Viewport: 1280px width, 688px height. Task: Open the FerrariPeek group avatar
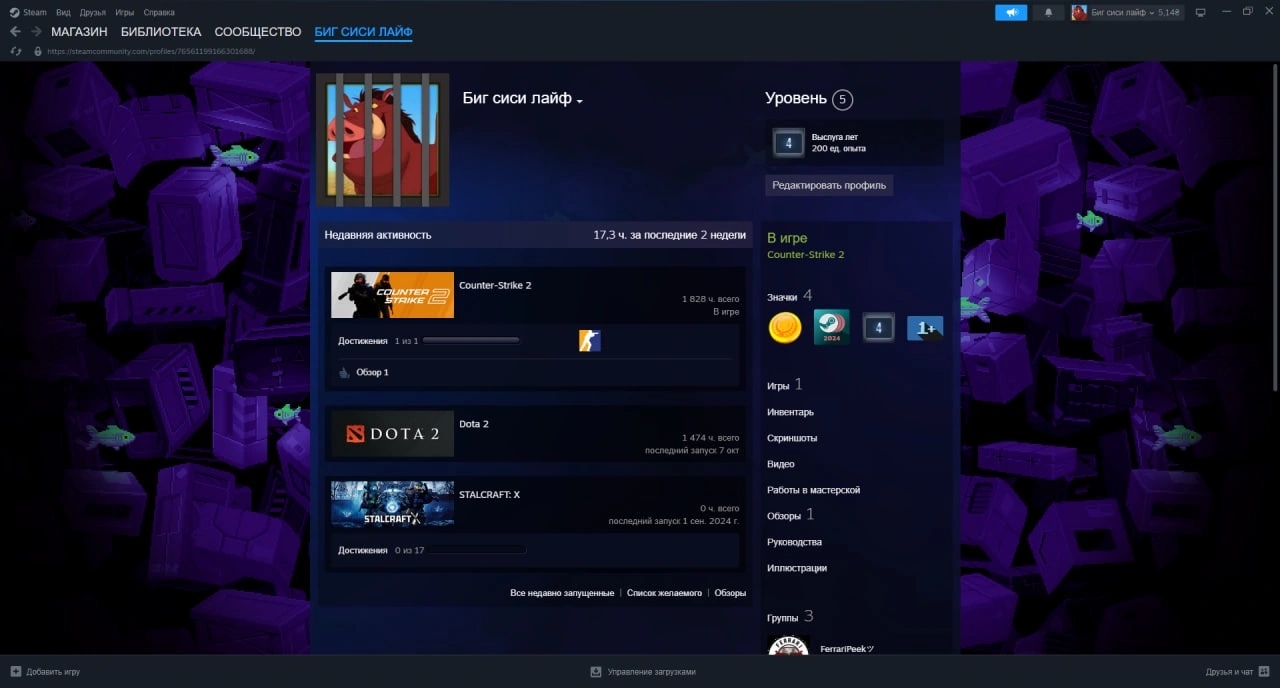788,646
